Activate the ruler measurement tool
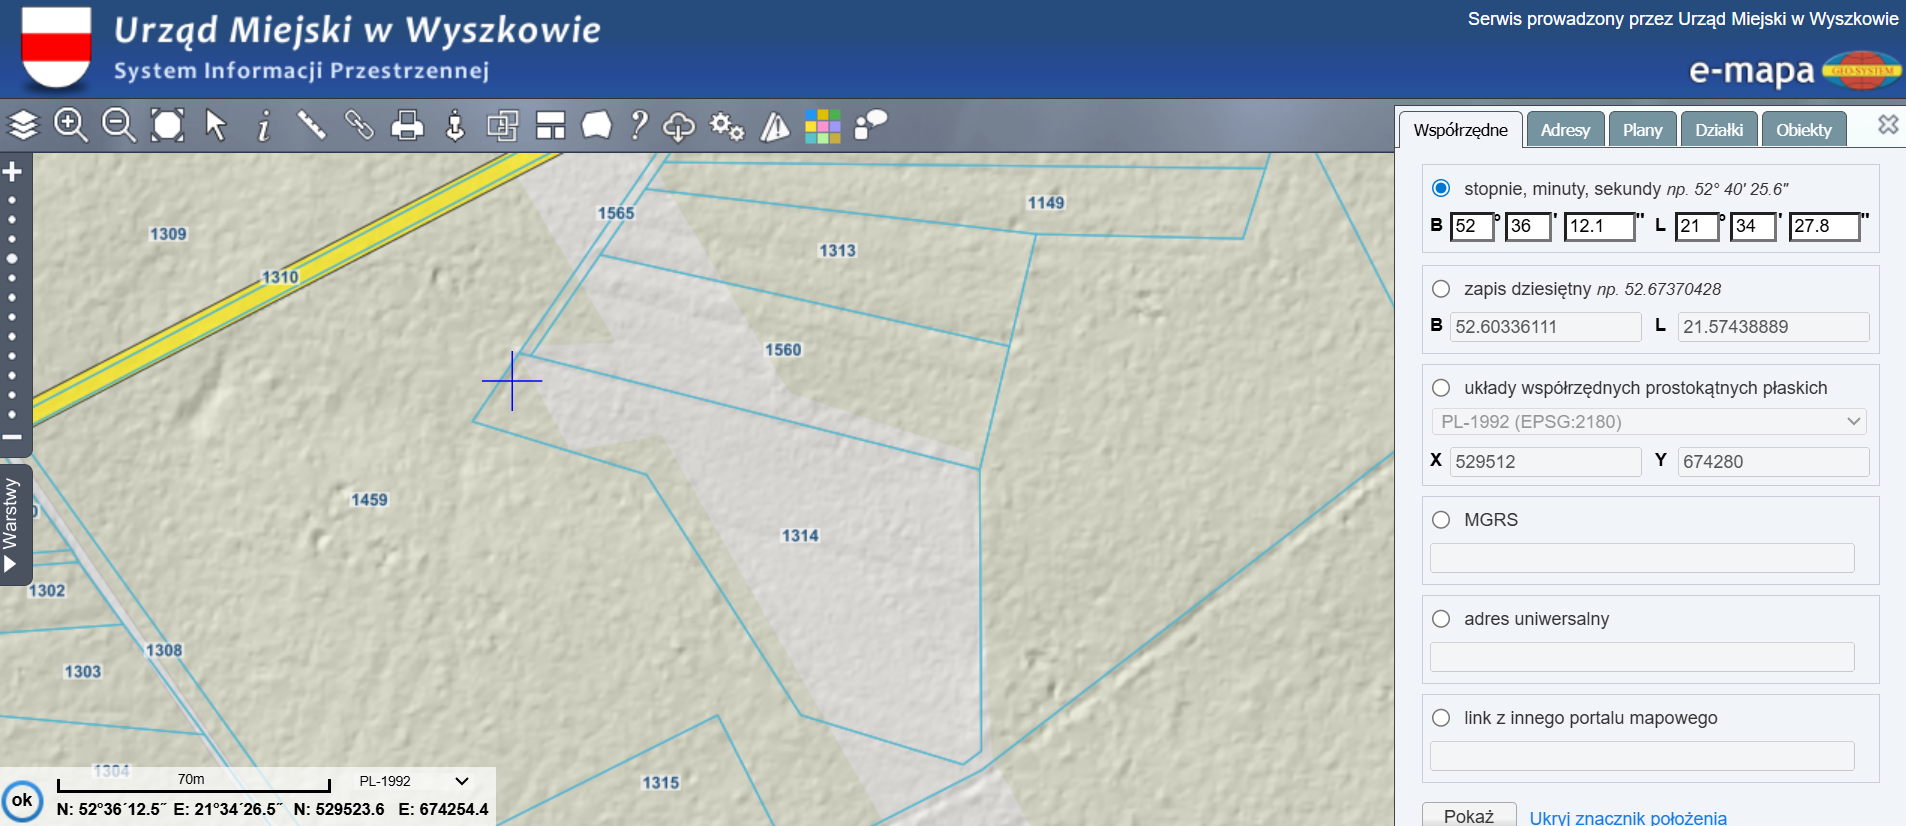This screenshot has height=826, width=1906. [311, 126]
